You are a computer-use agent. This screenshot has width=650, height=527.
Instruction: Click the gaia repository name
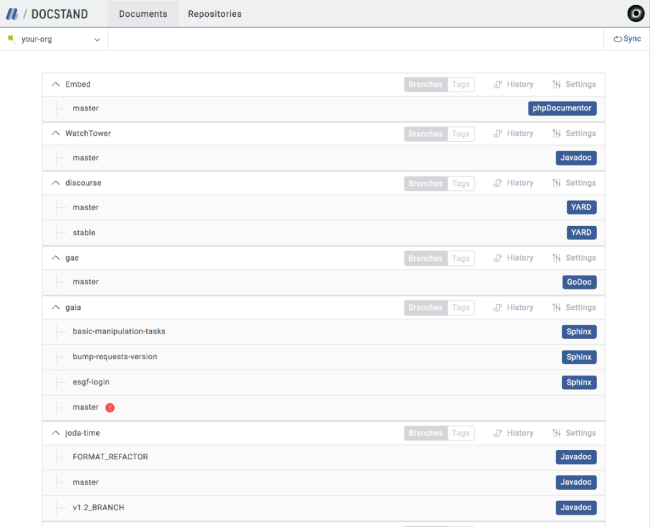click(x=73, y=307)
